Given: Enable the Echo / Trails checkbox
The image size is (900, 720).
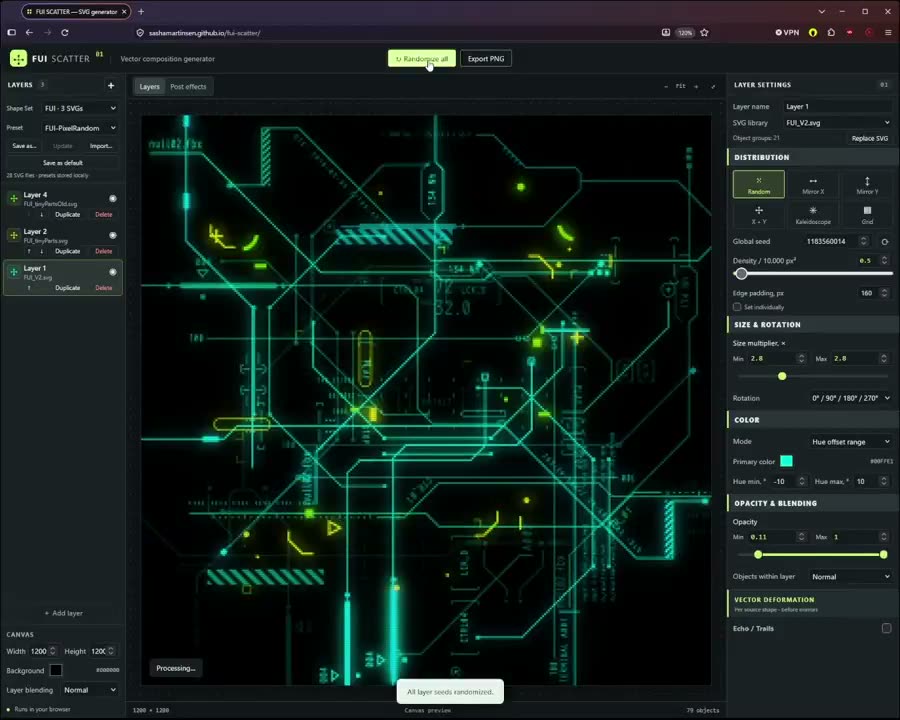Looking at the screenshot, I should [x=886, y=629].
